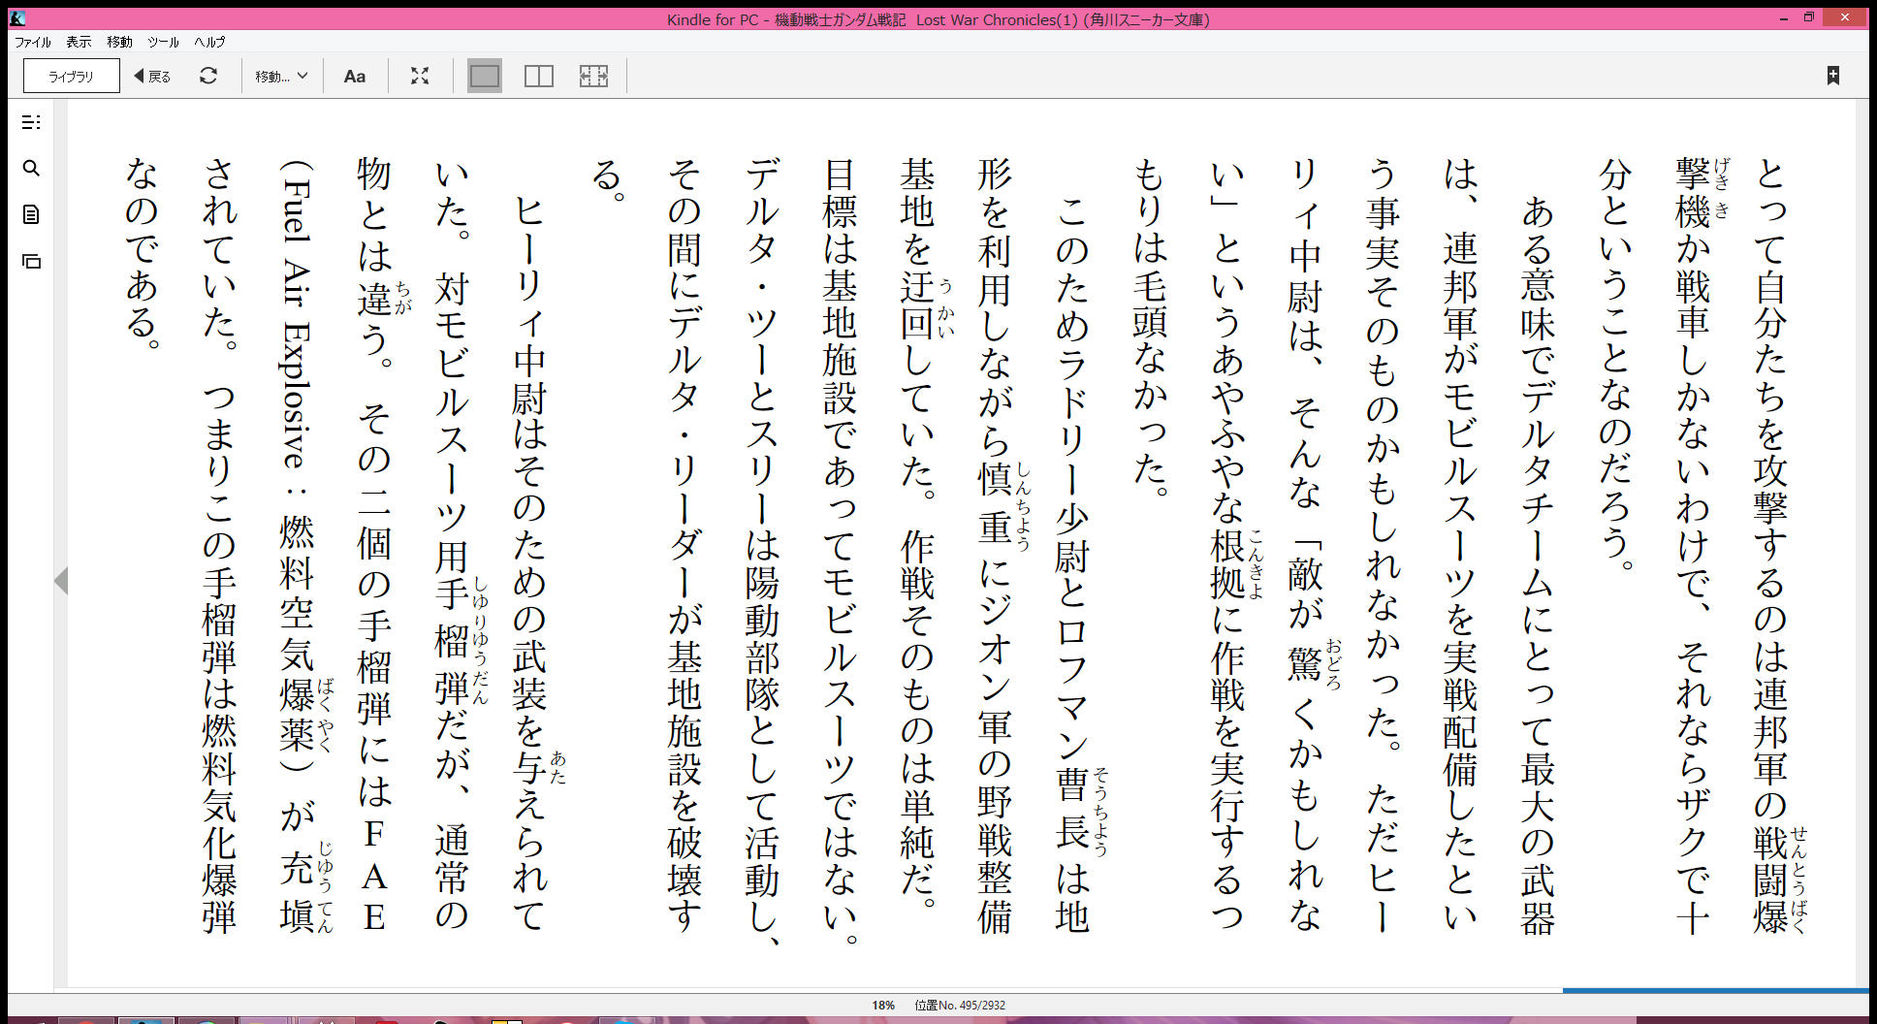1877x1024 pixels.
Task: Open the Aa font settings
Action: [x=355, y=76]
